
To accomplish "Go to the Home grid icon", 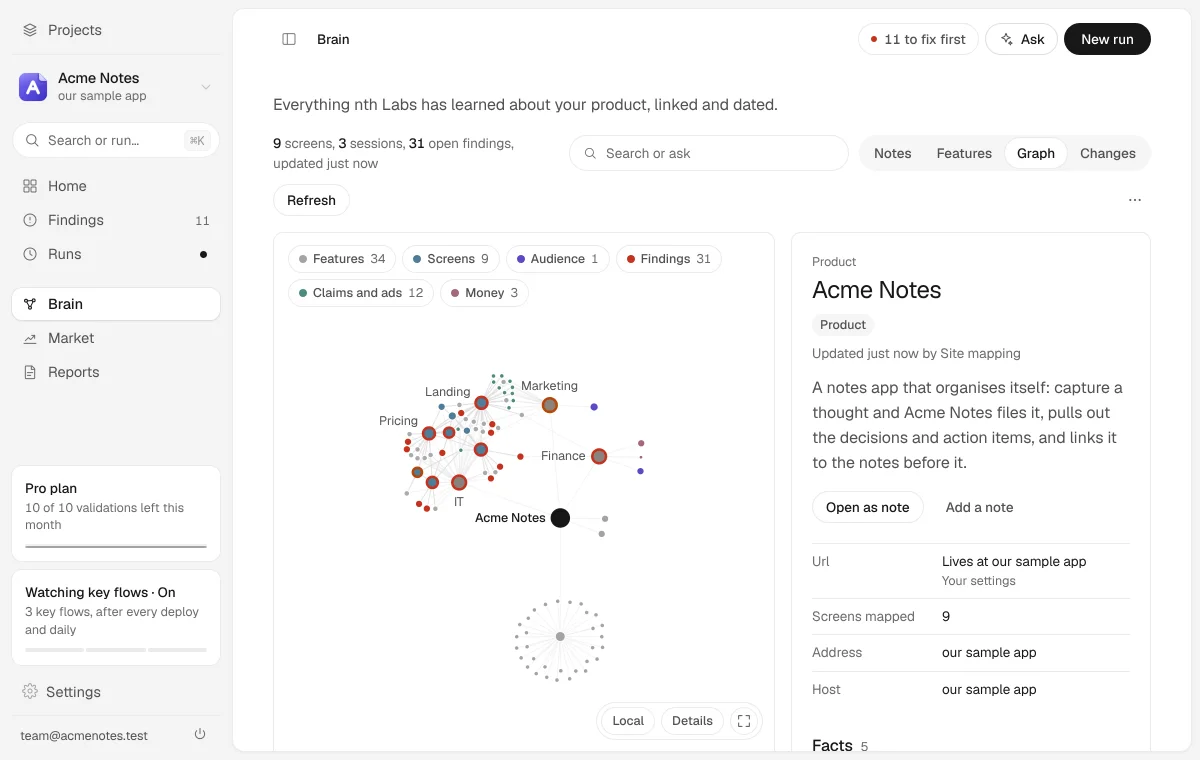I will tap(30, 186).
